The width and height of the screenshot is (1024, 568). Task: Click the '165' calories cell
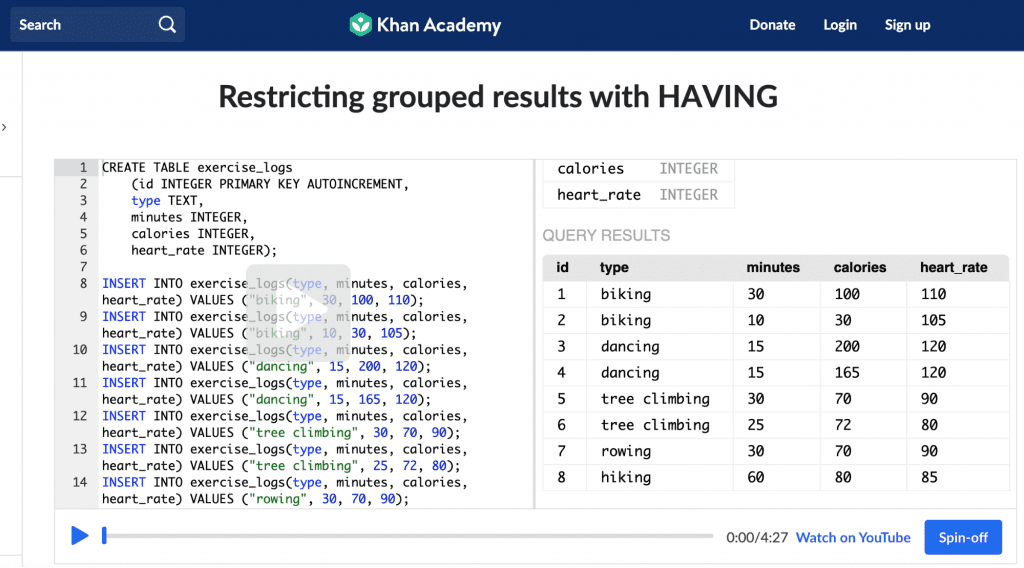click(847, 373)
